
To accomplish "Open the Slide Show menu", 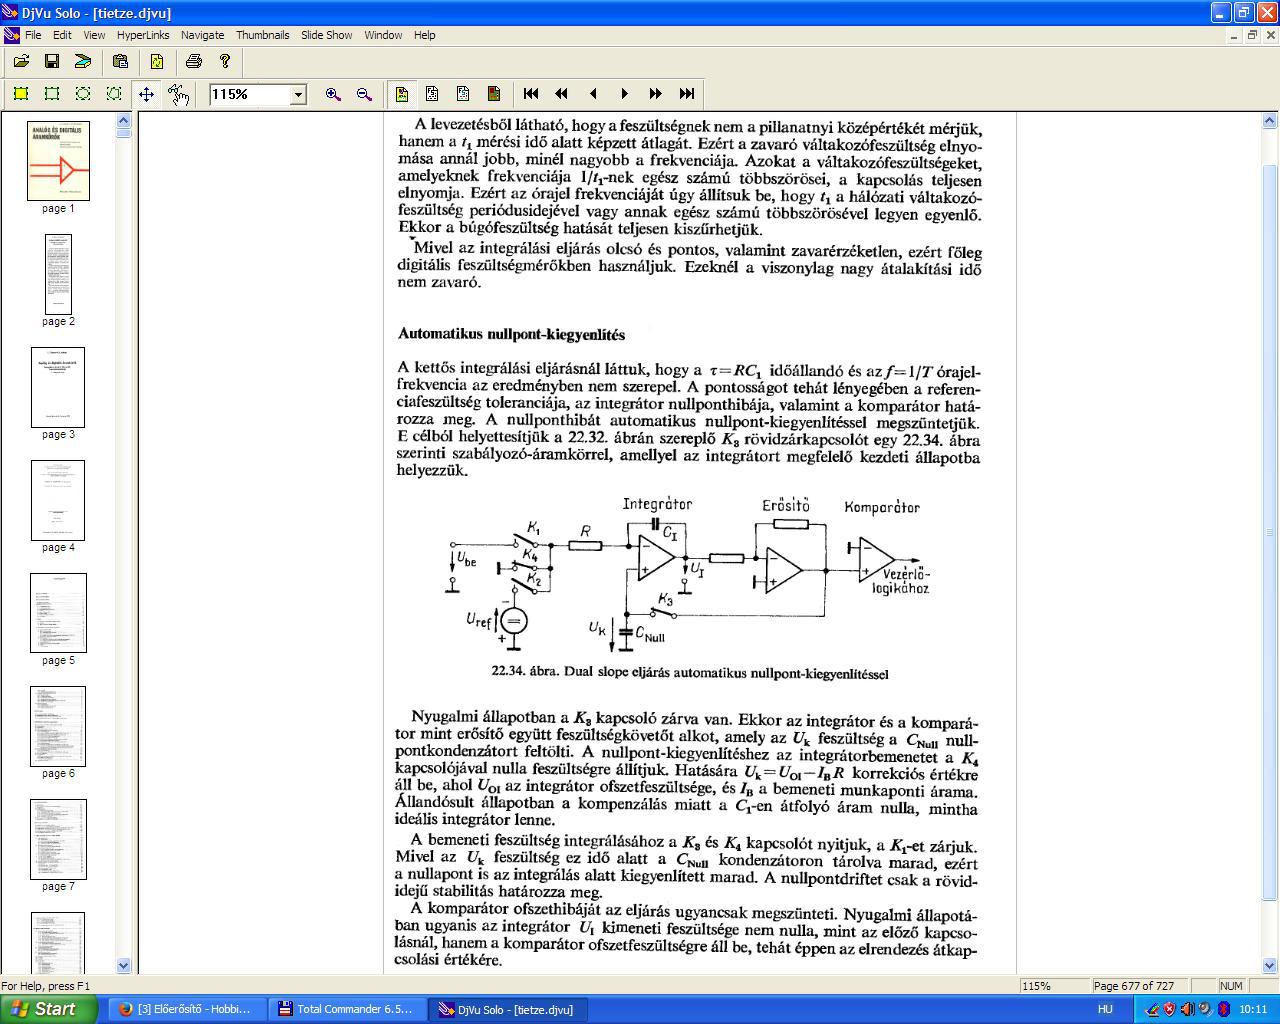I will click(x=326, y=35).
